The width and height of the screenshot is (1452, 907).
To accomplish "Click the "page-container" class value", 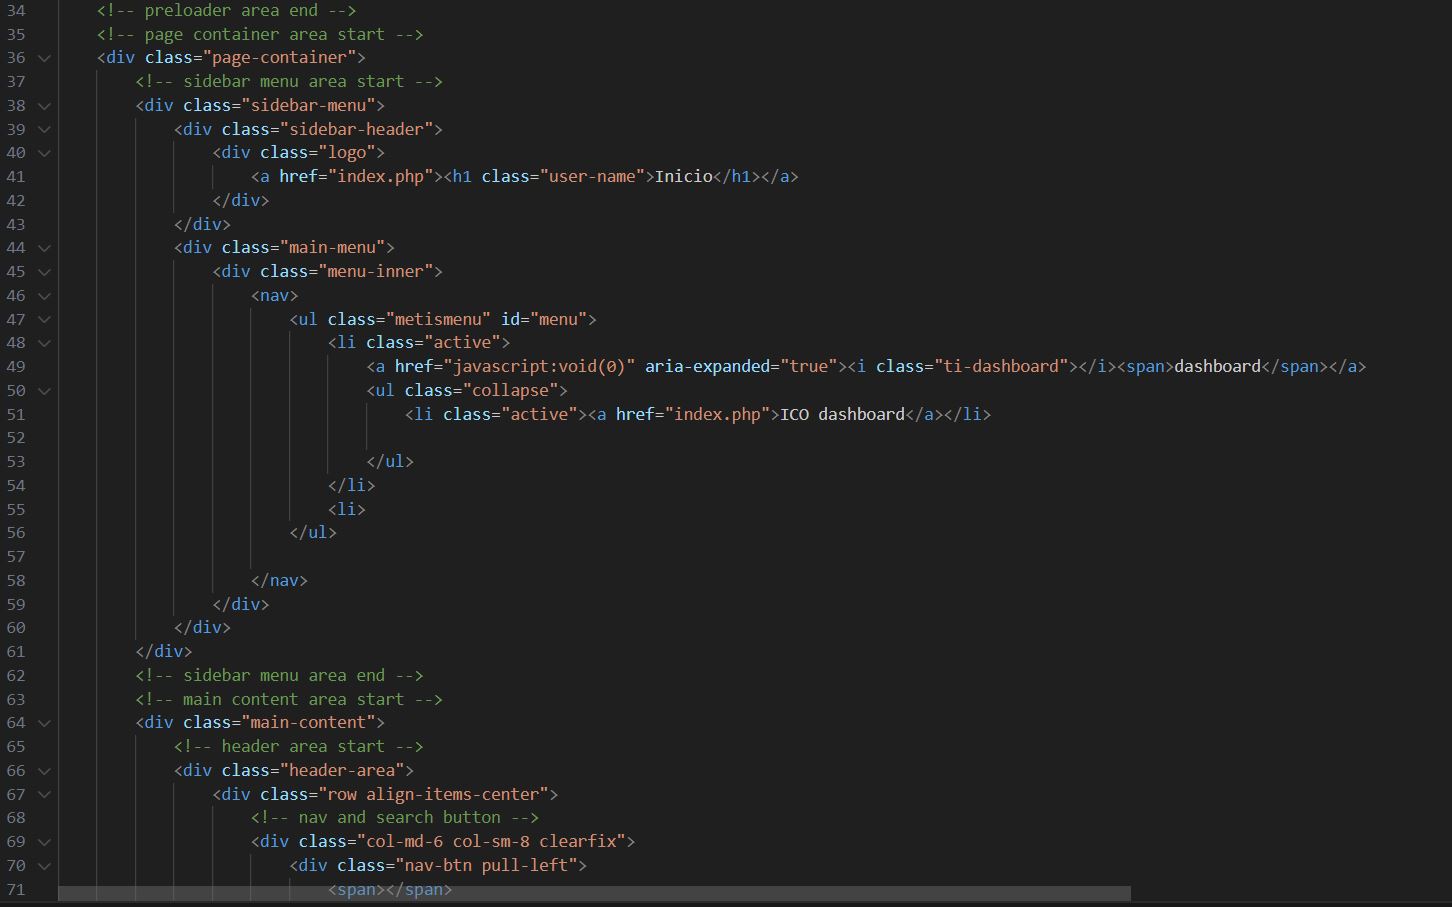I will (279, 57).
